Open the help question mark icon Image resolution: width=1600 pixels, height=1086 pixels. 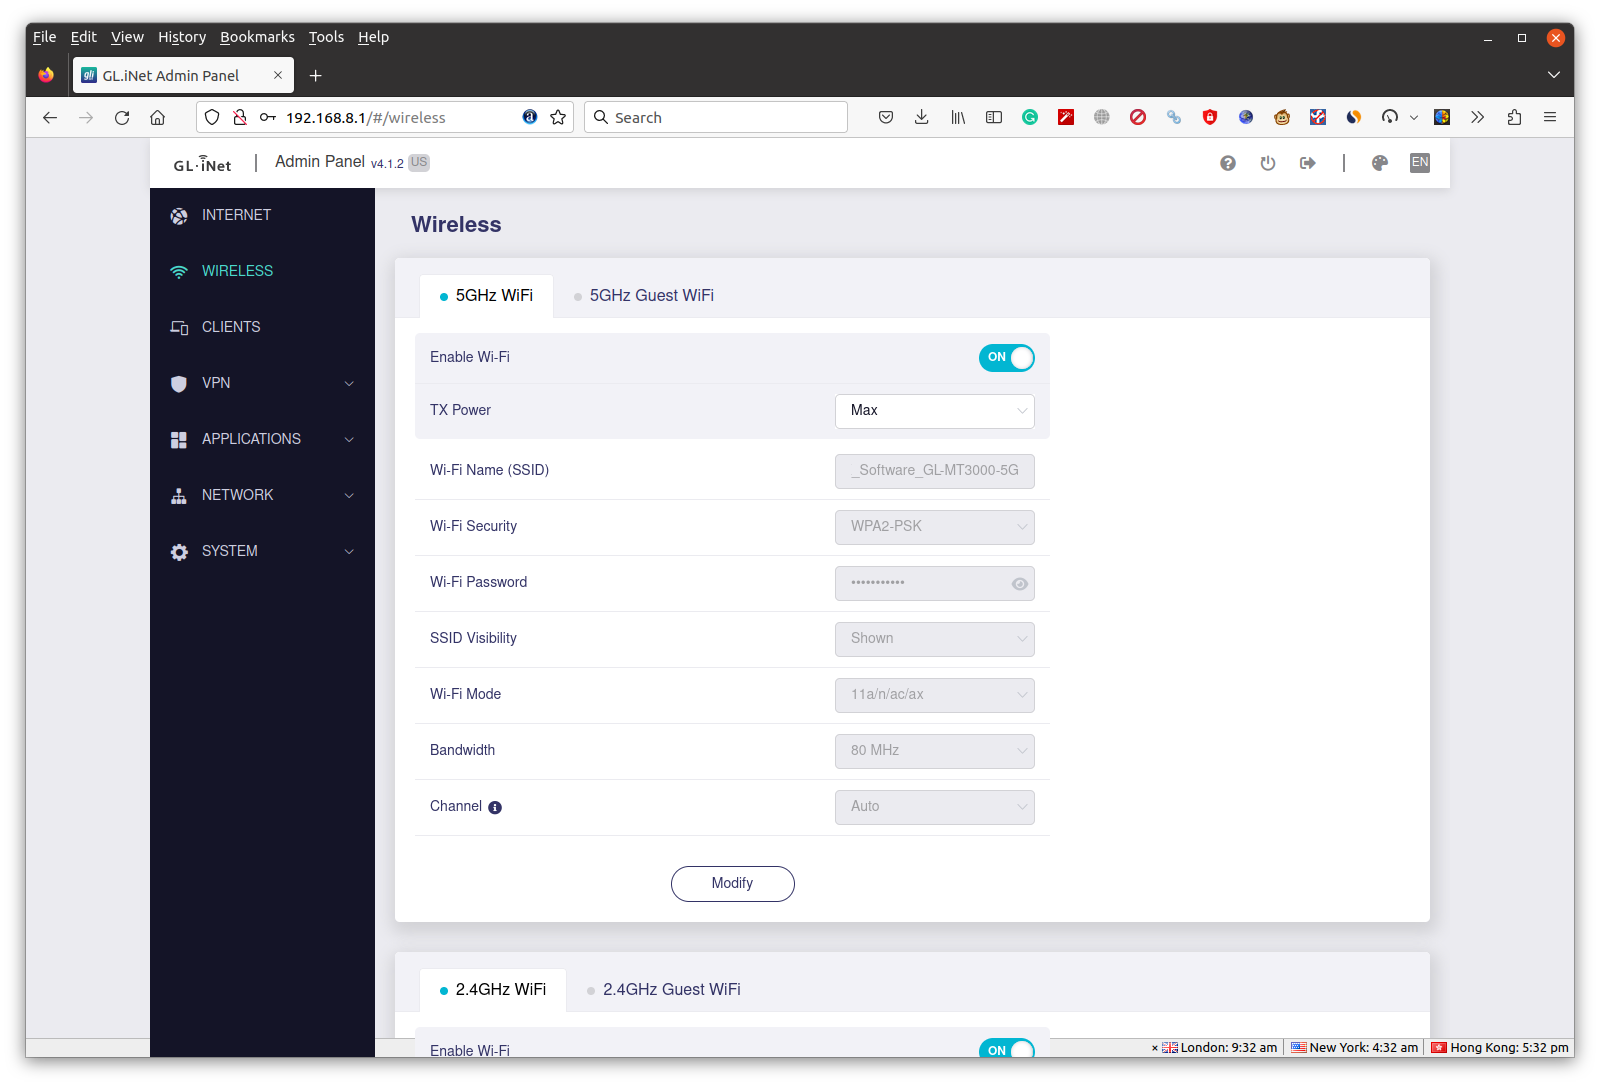1227,163
